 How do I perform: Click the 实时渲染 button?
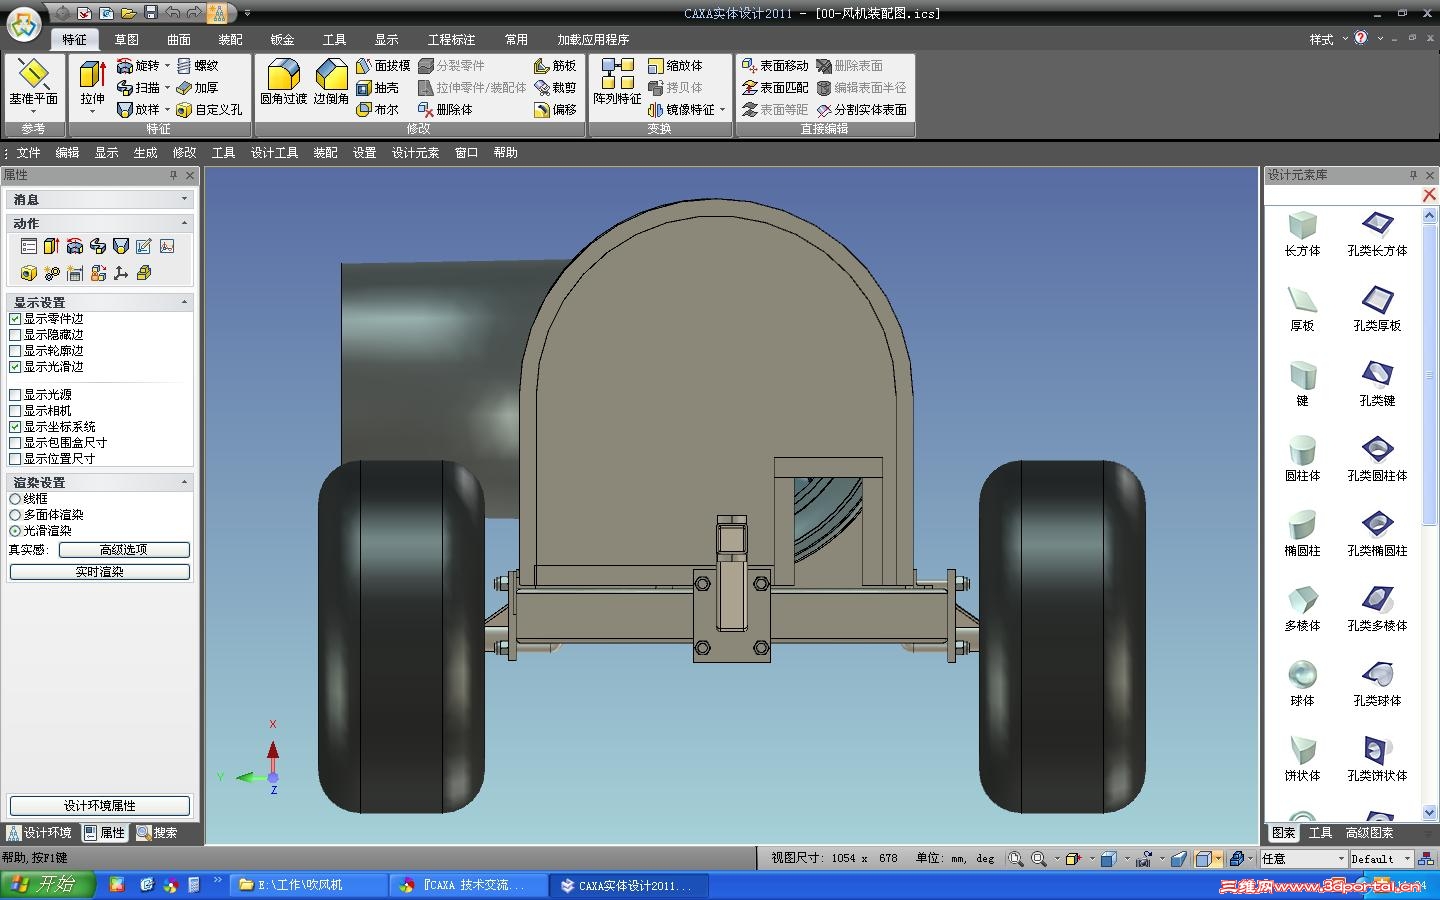point(99,572)
